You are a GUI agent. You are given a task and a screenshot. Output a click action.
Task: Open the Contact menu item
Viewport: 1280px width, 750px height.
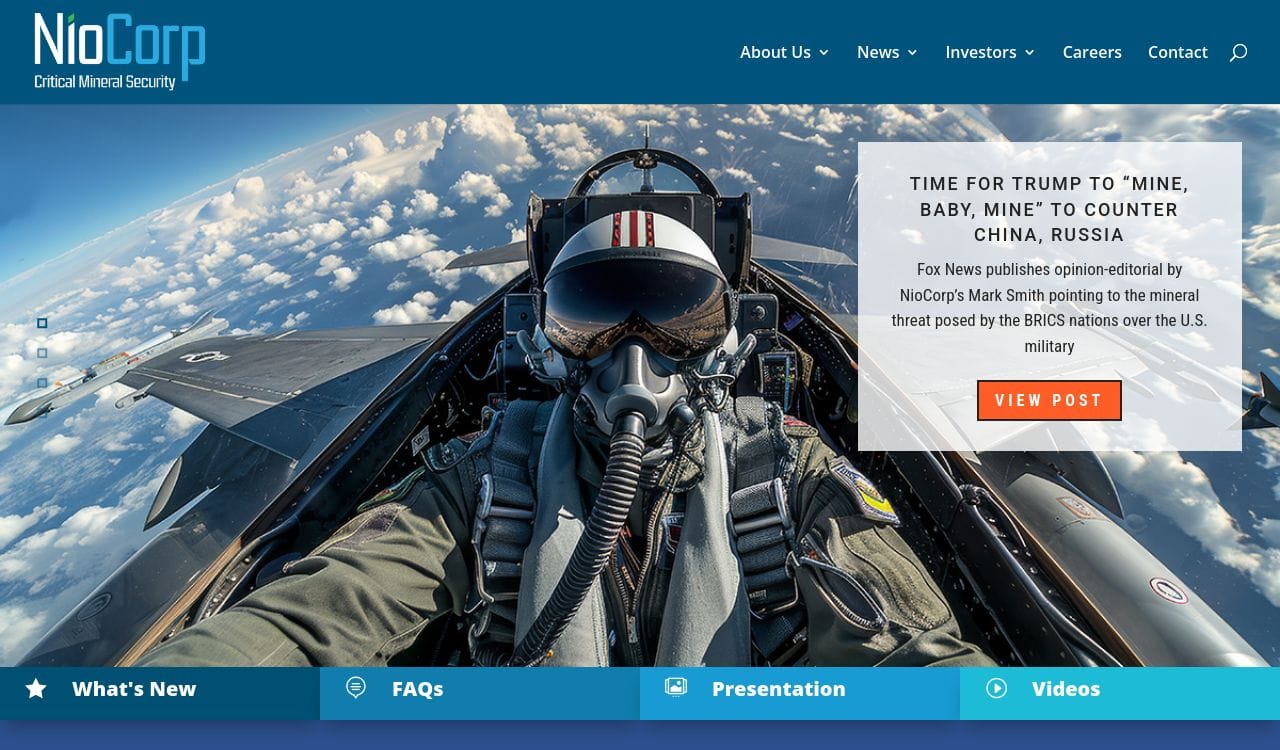coord(1177,52)
